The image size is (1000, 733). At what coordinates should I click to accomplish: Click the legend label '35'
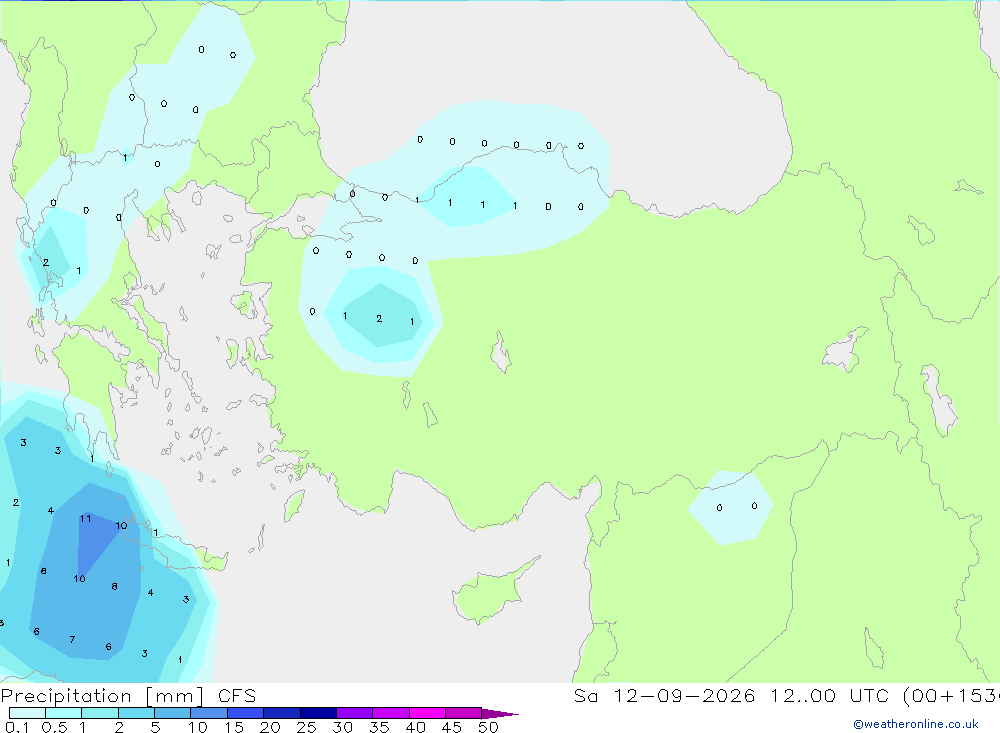pyautogui.click(x=379, y=727)
